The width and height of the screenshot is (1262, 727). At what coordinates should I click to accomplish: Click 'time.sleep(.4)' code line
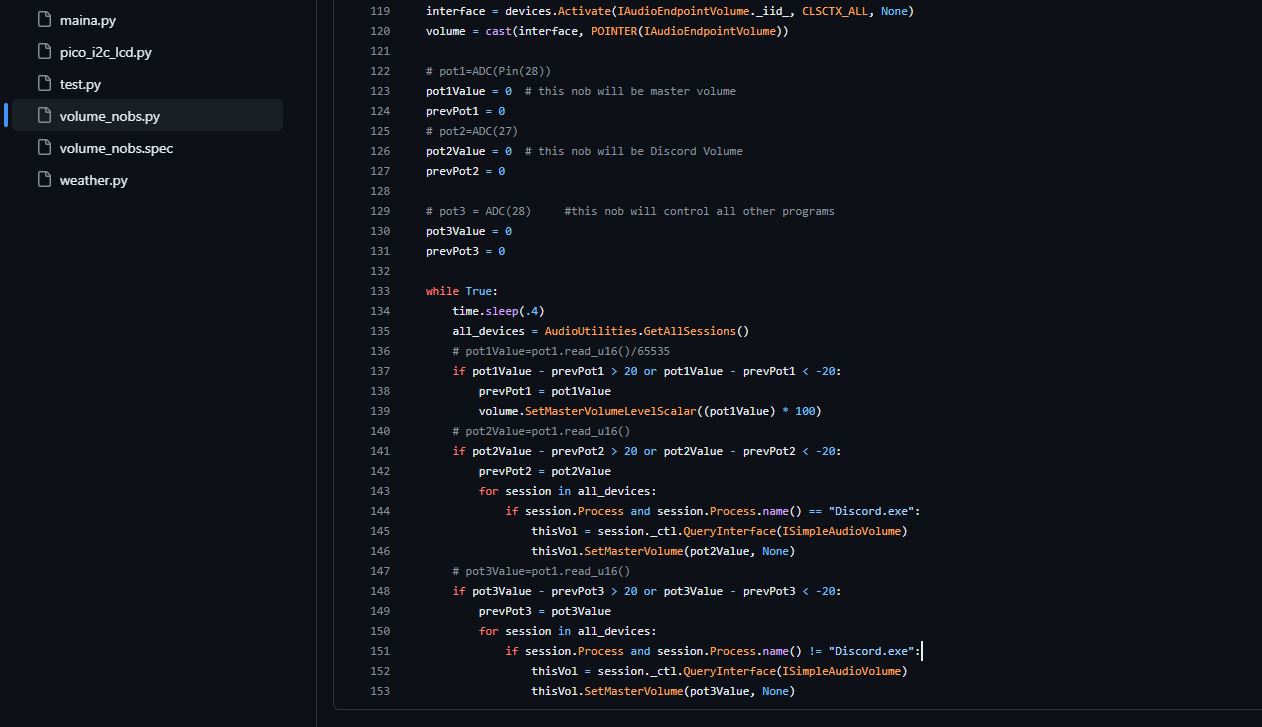[498, 311]
